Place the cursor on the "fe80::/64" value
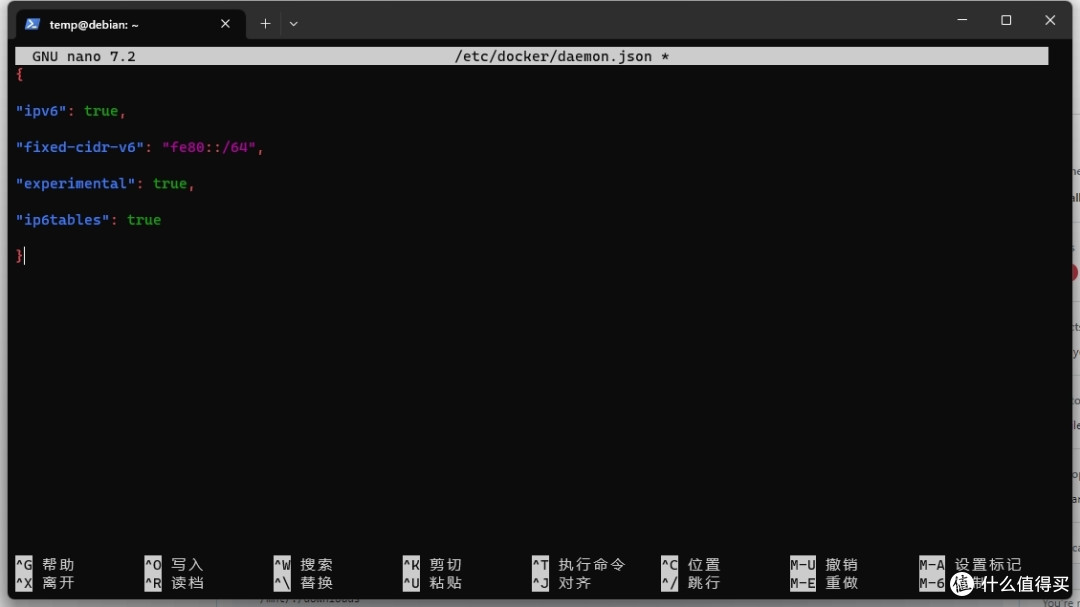 [208, 147]
